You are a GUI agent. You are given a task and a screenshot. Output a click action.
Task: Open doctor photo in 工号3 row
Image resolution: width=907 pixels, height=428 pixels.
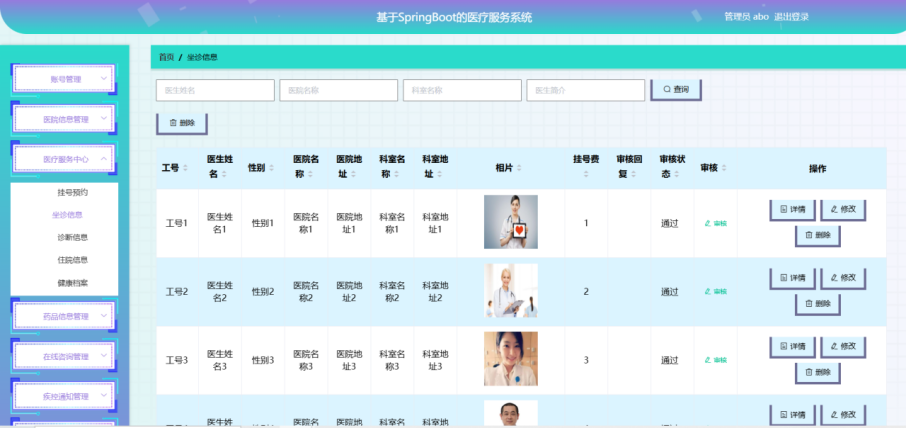511,359
